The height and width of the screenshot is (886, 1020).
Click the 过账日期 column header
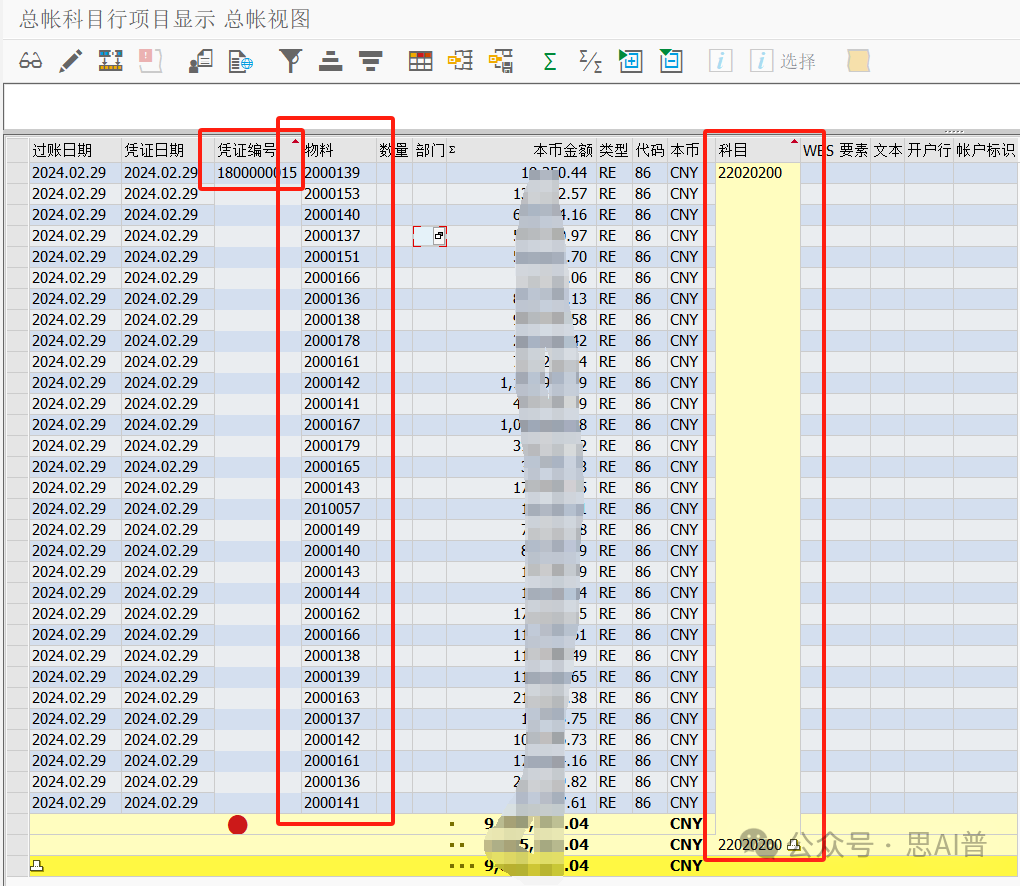point(62,150)
